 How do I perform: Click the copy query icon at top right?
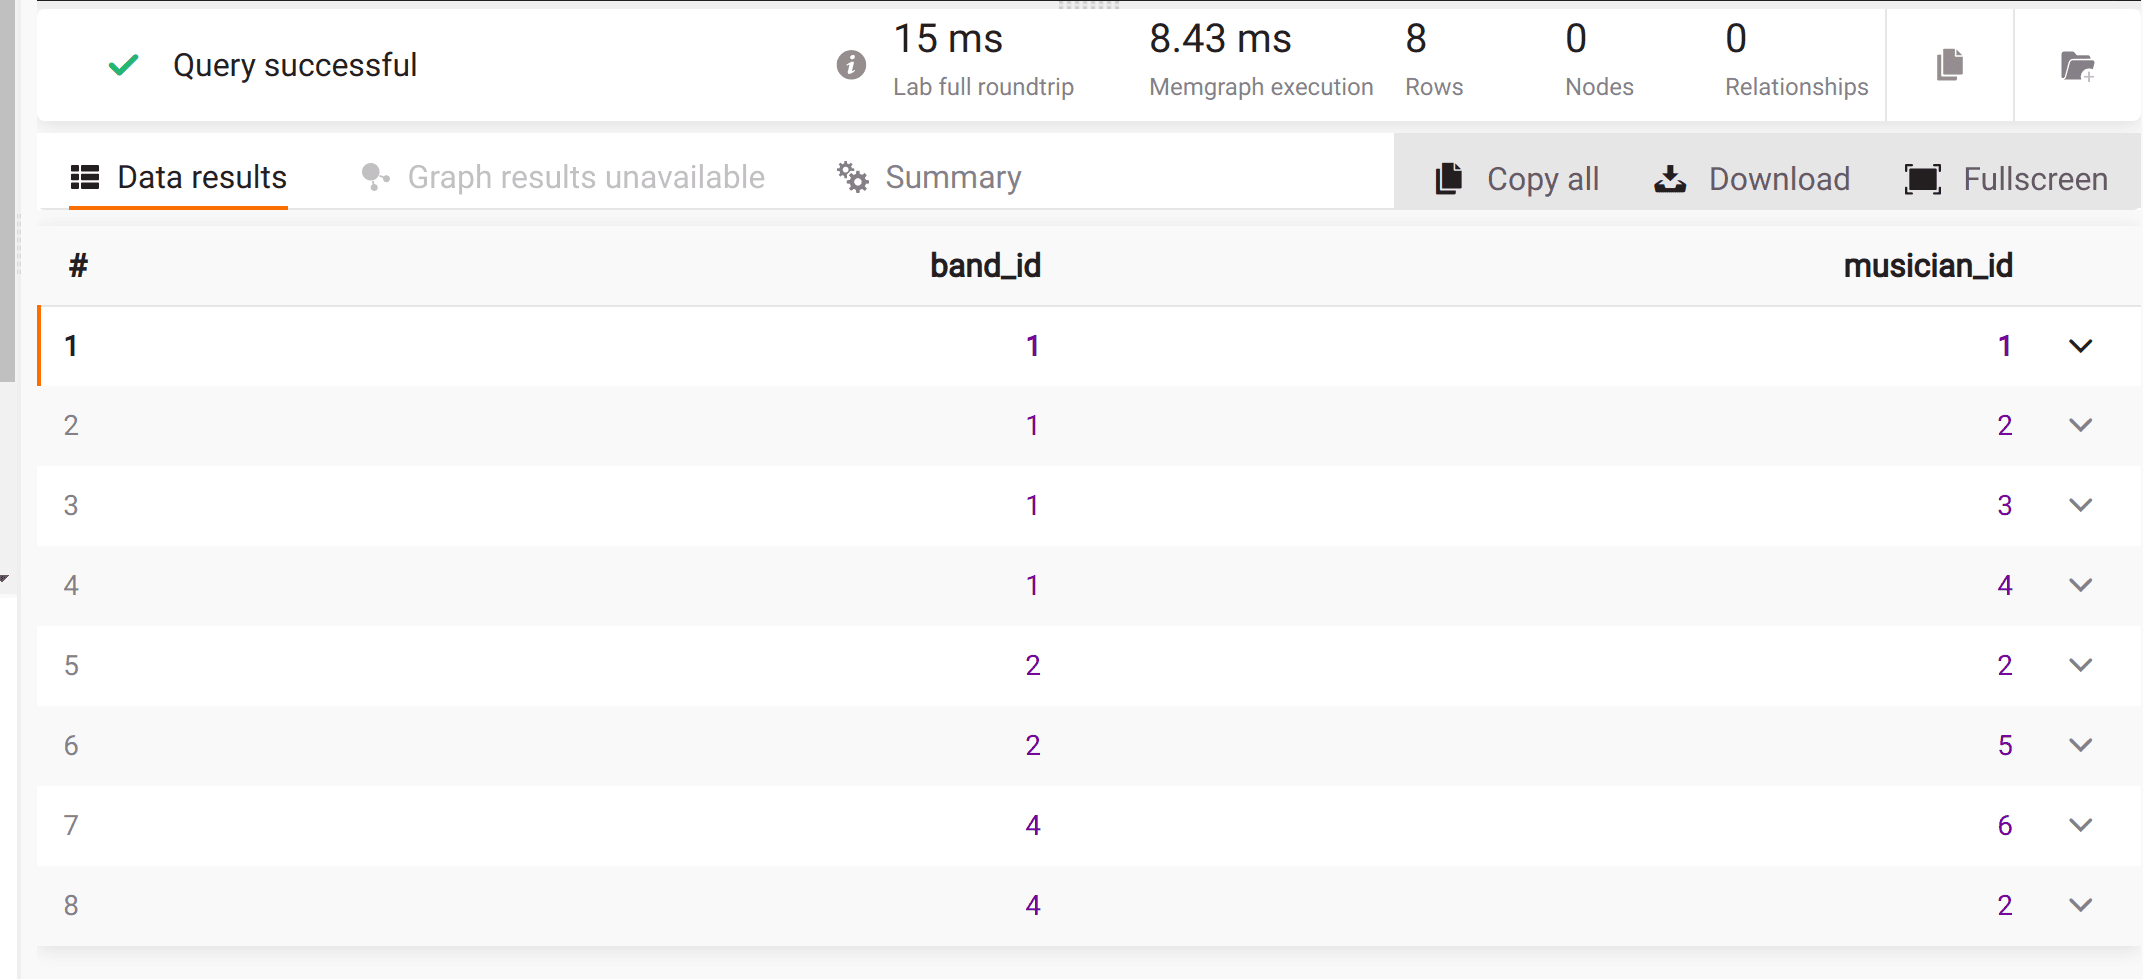click(1949, 65)
